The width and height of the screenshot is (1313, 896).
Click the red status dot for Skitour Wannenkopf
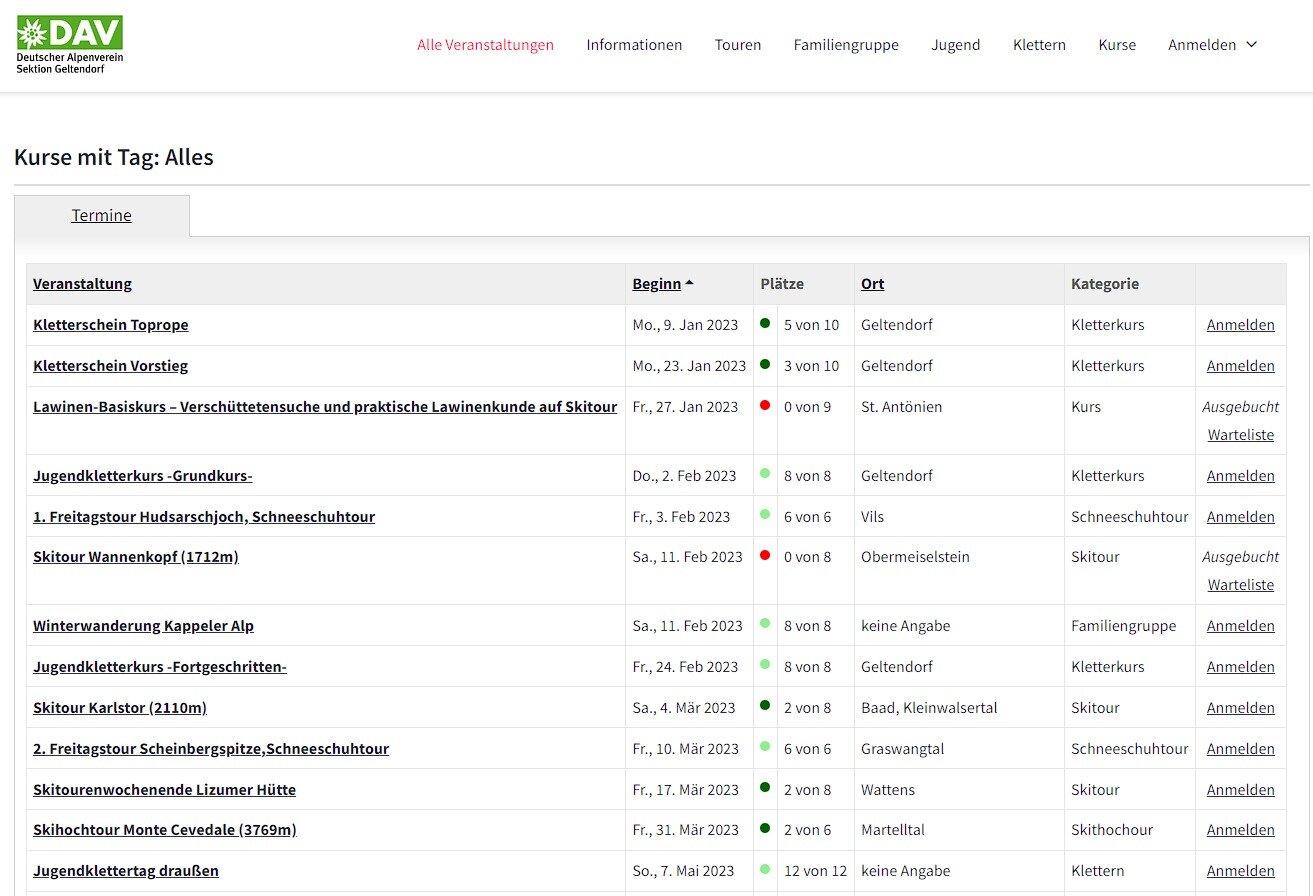(x=765, y=555)
